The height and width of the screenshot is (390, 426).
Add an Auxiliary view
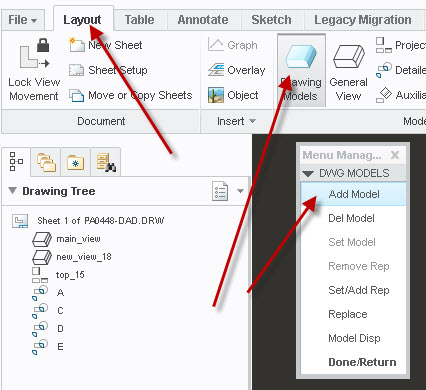(x=400, y=95)
